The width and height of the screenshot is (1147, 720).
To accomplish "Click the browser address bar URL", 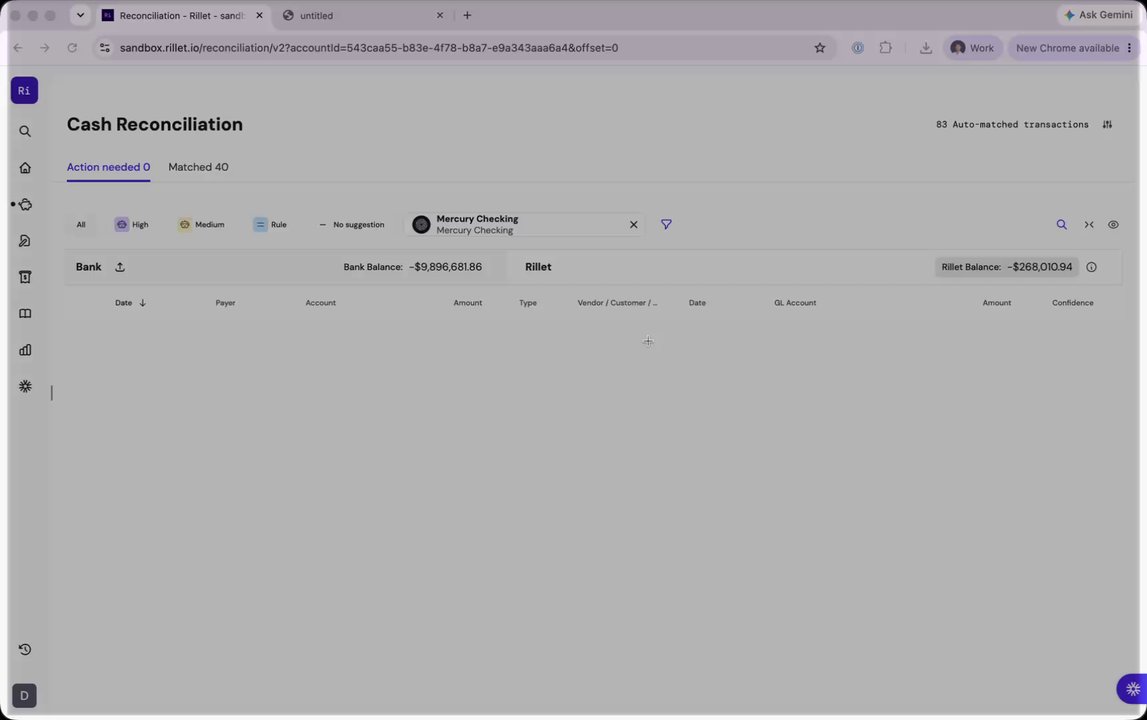I will 369,48.
